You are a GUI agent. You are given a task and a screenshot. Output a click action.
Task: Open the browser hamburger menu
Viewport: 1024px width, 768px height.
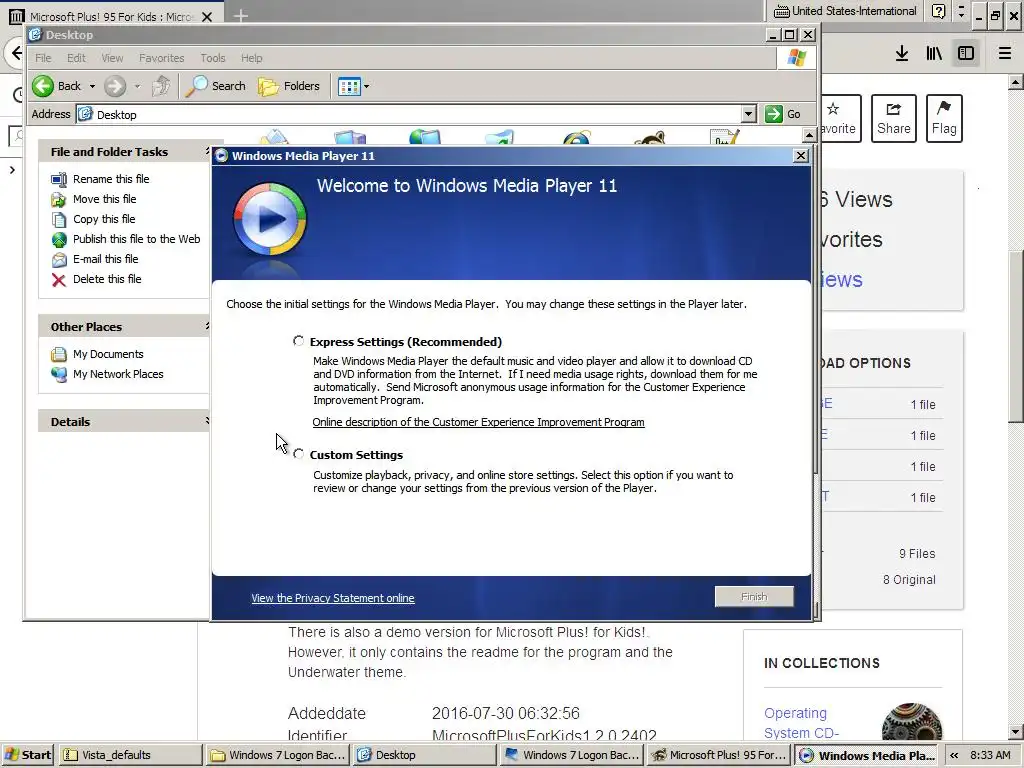[1005, 54]
